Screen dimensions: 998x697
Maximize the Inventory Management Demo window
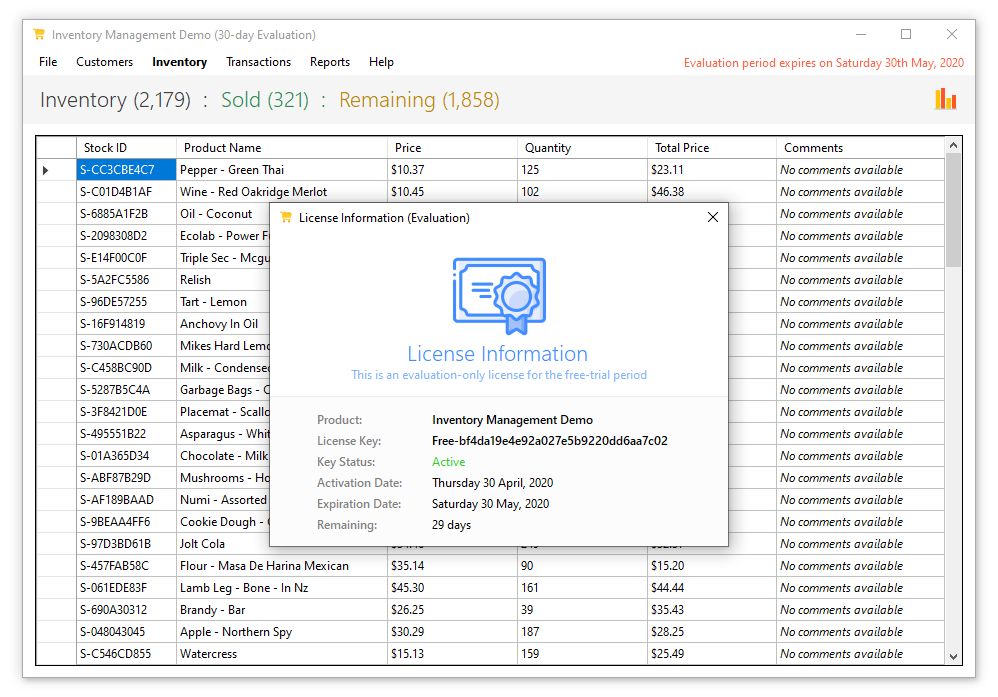(906, 34)
